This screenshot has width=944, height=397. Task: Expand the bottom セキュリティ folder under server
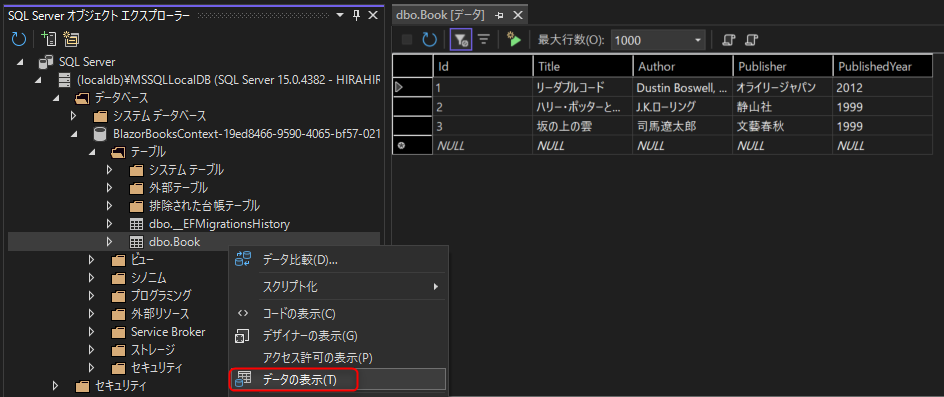pos(56,385)
